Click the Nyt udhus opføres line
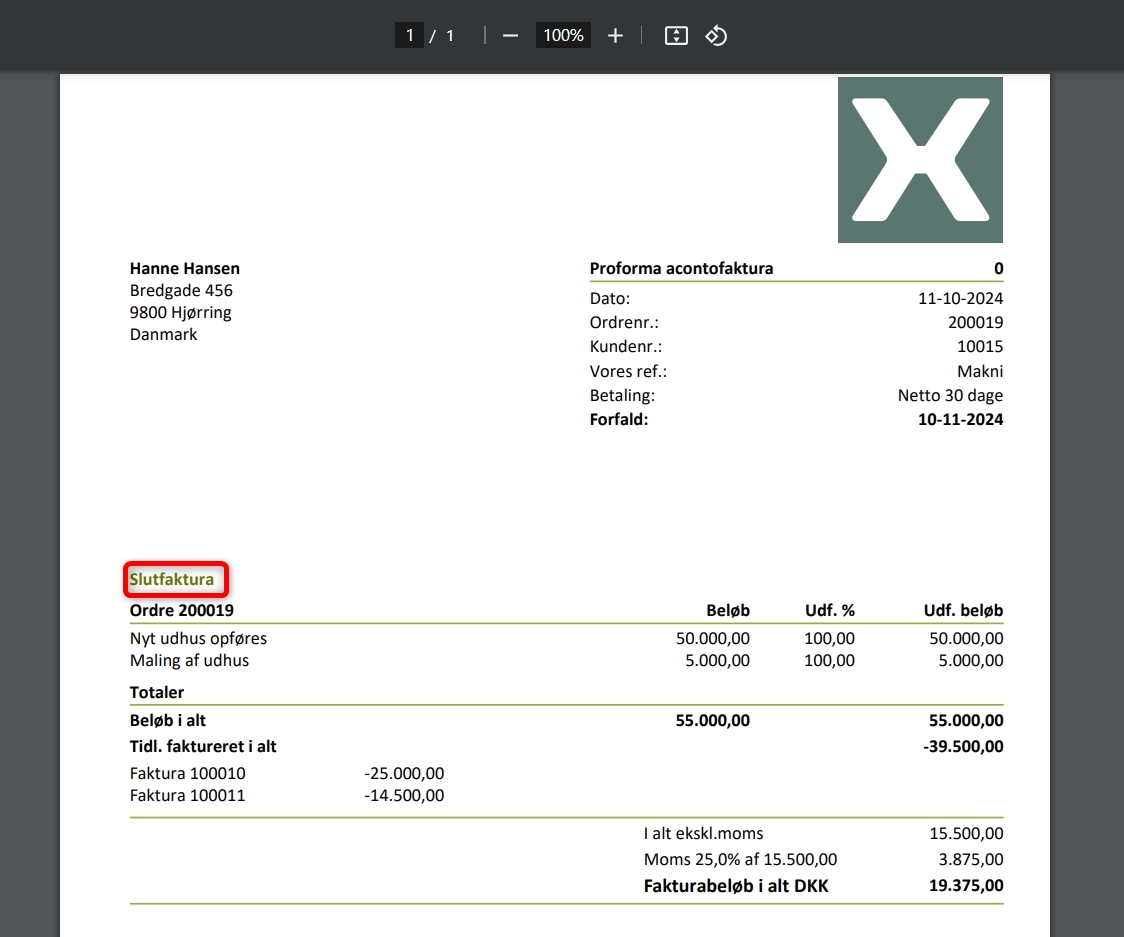 coord(198,638)
